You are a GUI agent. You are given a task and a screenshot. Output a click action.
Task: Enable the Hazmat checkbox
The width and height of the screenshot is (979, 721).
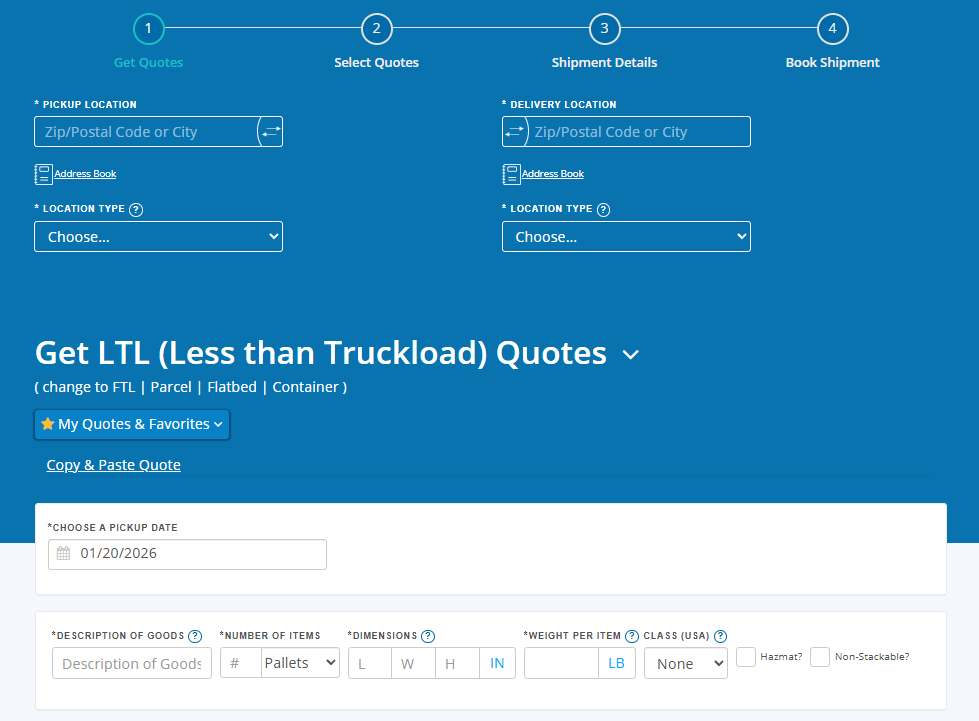coord(745,656)
